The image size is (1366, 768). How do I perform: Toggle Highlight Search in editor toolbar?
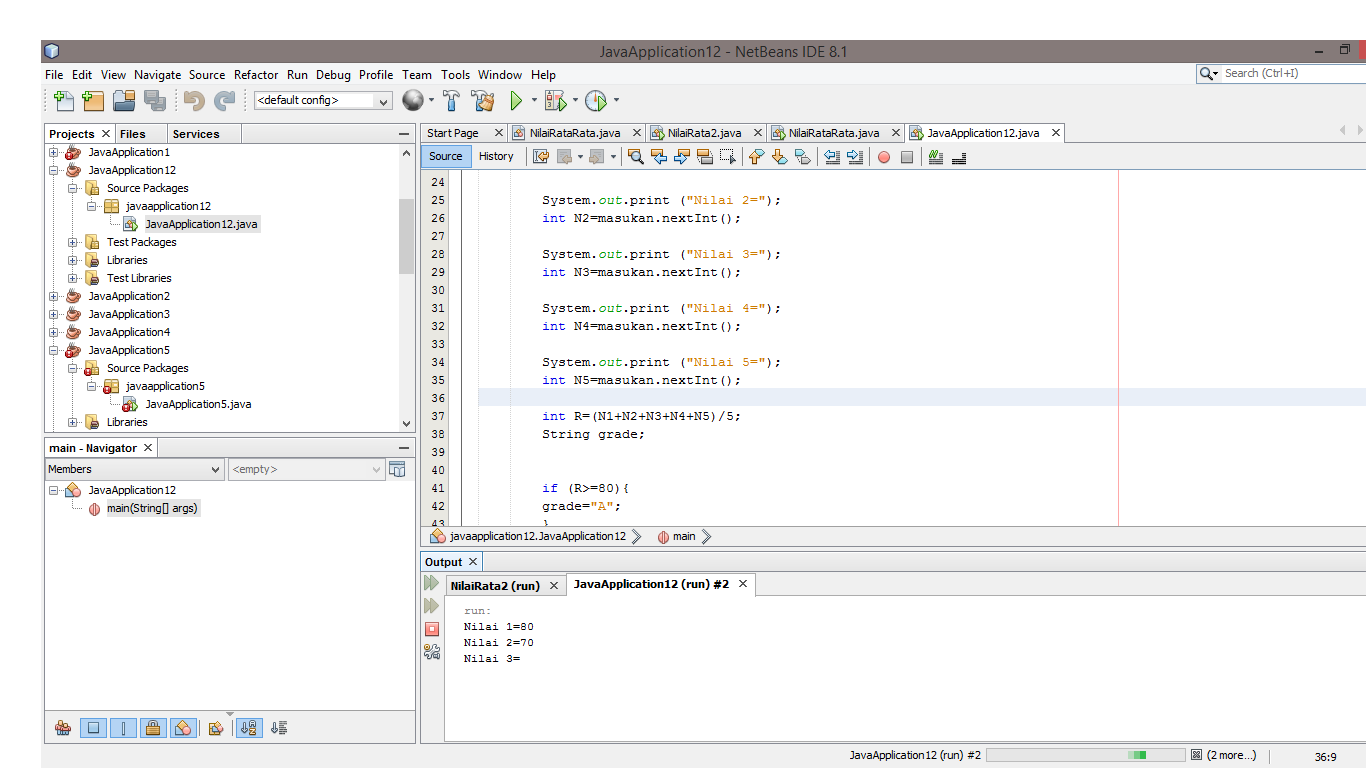coord(705,156)
